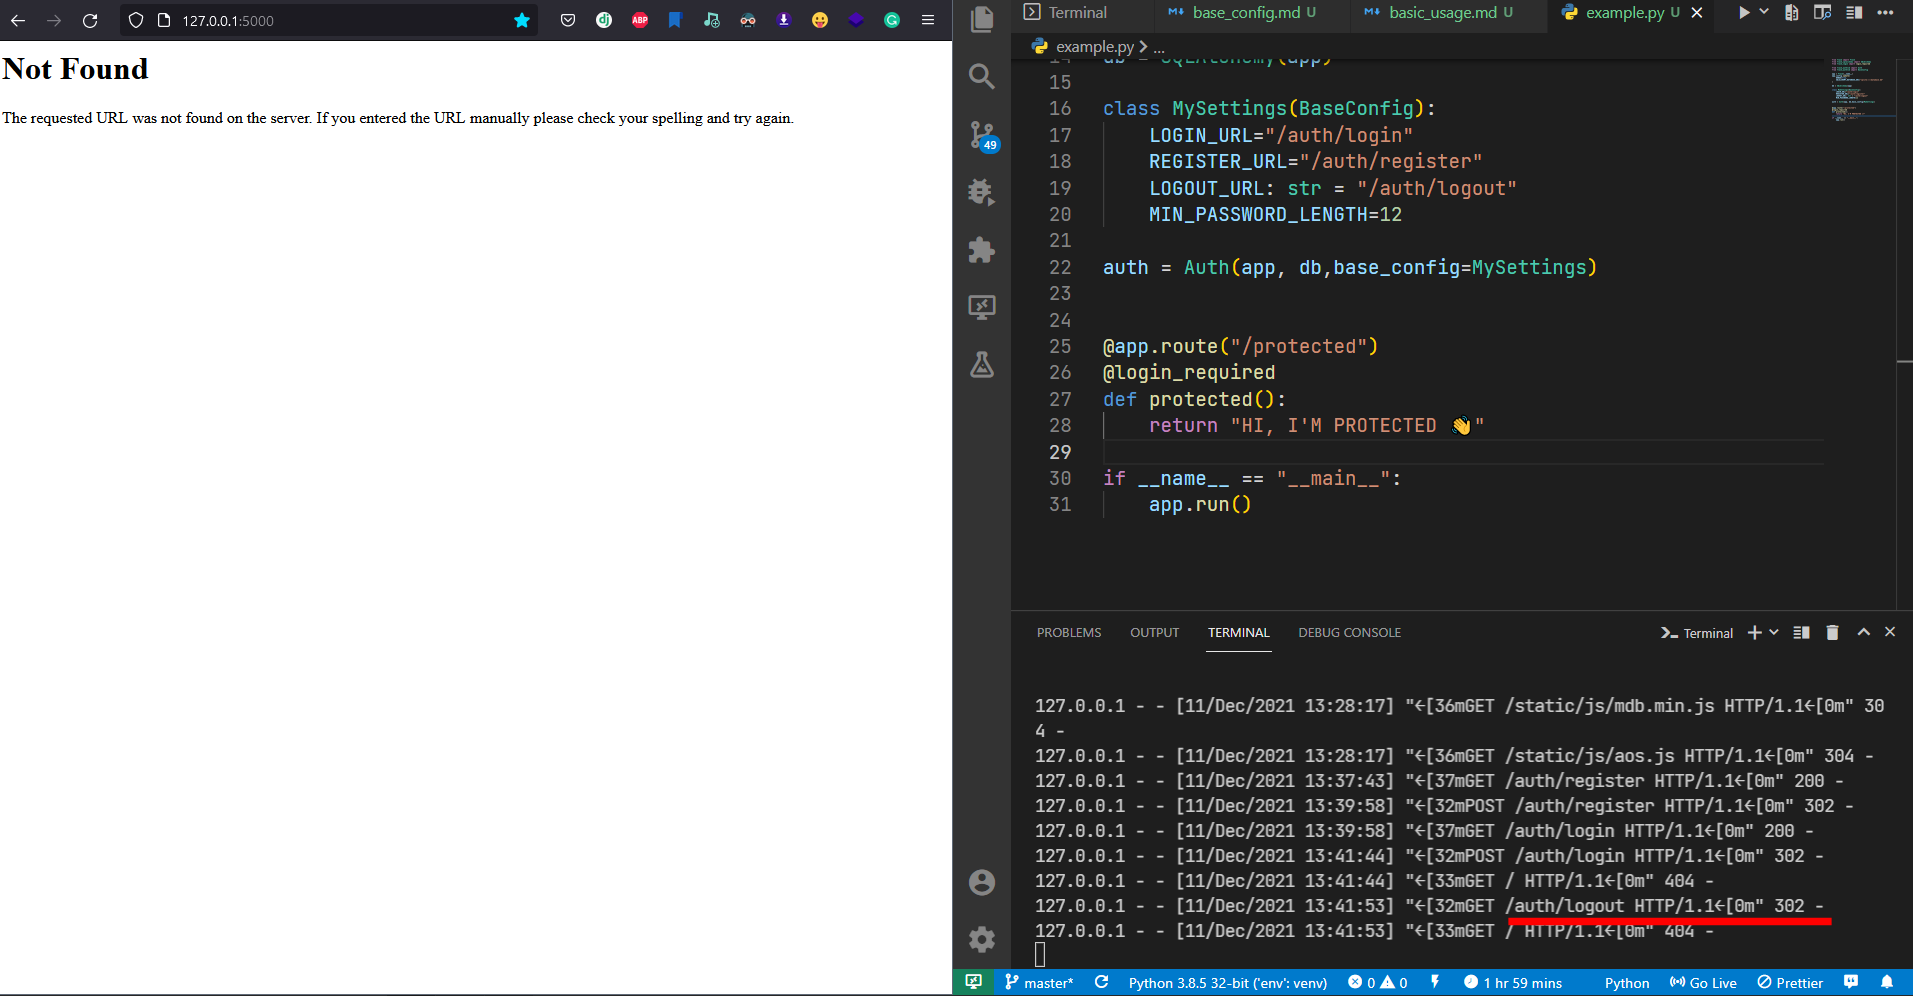Open the Grammarly extension icon
The height and width of the screenshot is (996, 1913).
pyautogui.click(x=892, y=20)
